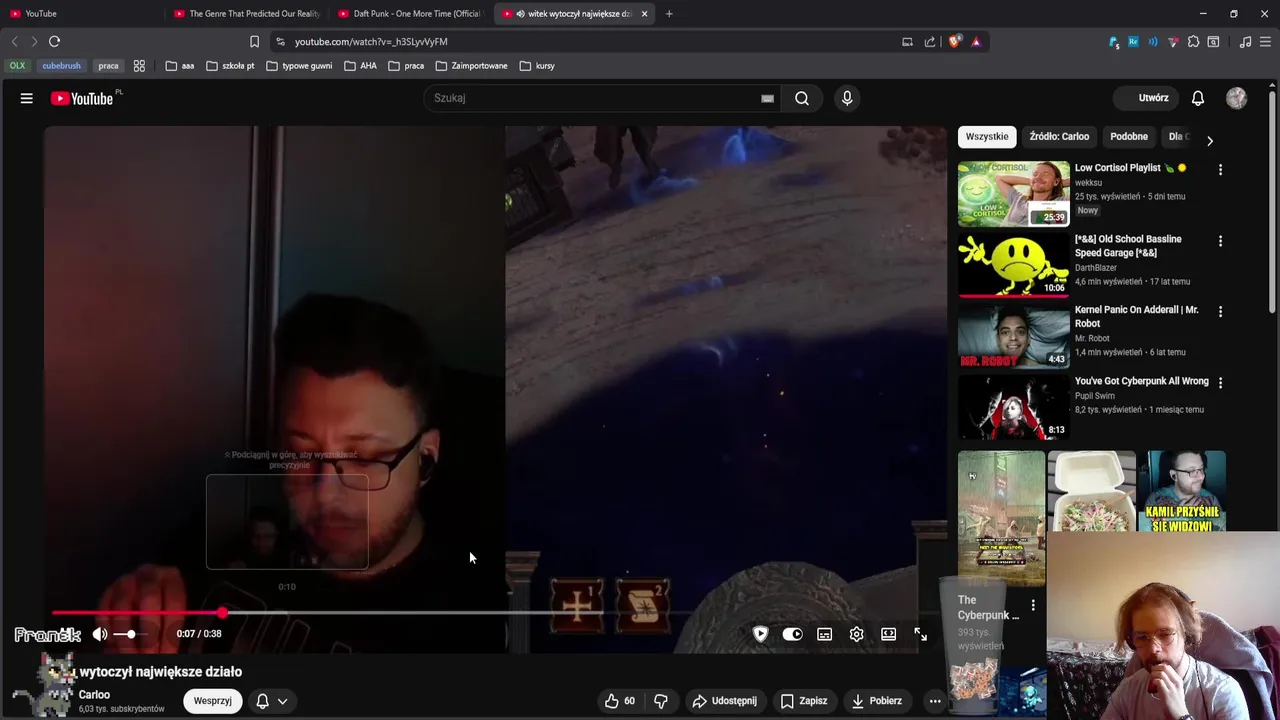
Task: Click the YouTube logo
Action: [x=82, y=98]
